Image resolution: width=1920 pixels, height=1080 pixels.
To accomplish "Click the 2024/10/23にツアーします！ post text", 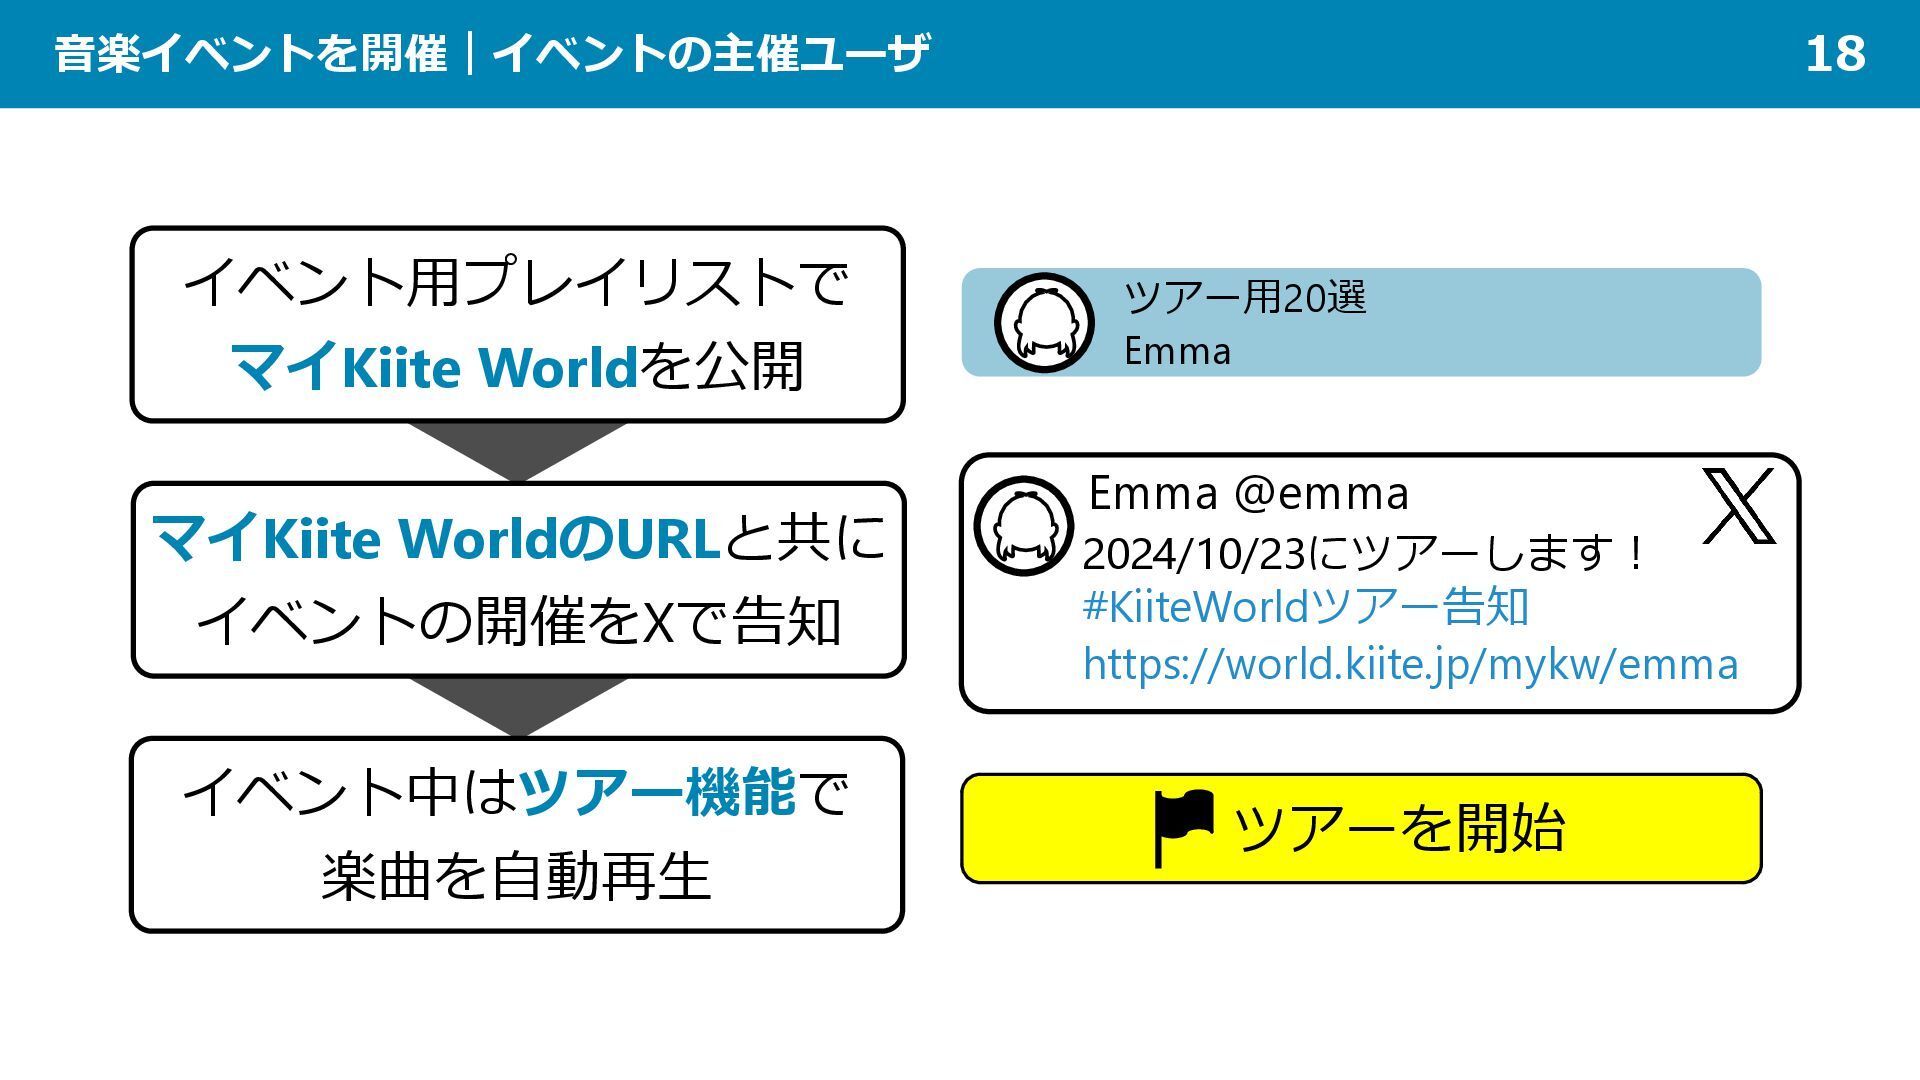I will (1364, 553).
